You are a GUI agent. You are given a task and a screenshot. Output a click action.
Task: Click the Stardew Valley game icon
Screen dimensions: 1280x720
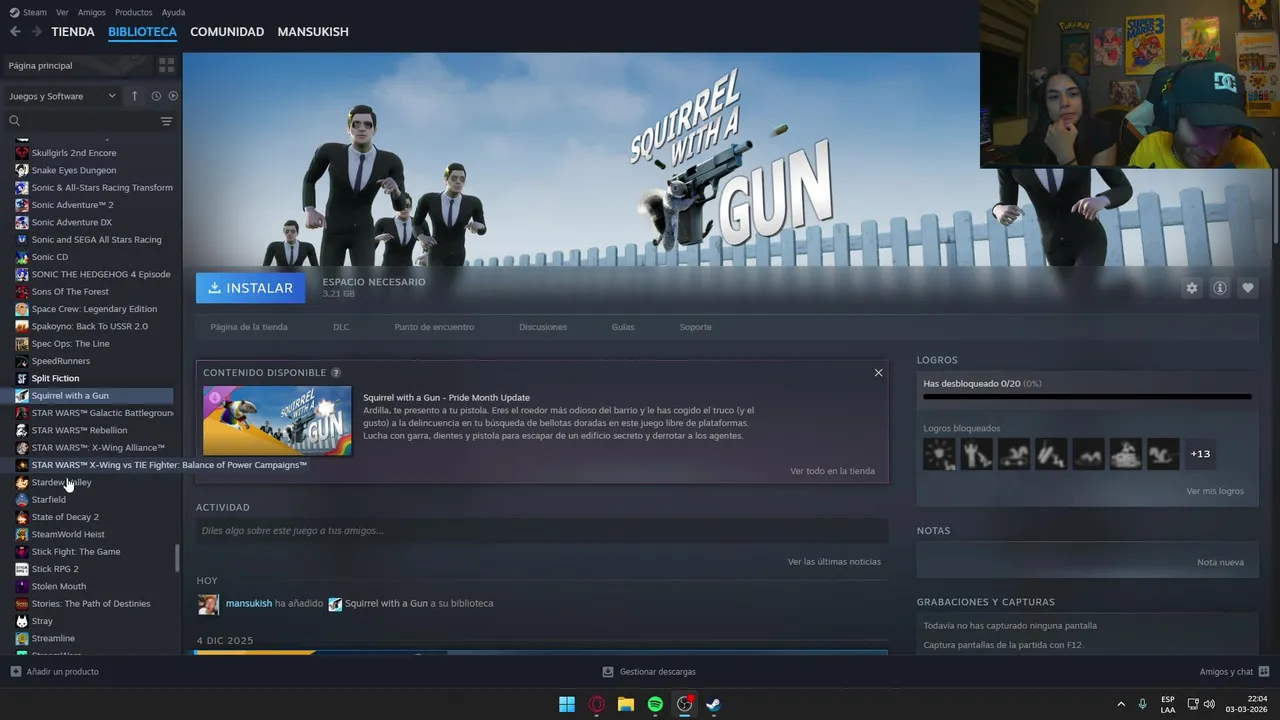coord(22,482)
